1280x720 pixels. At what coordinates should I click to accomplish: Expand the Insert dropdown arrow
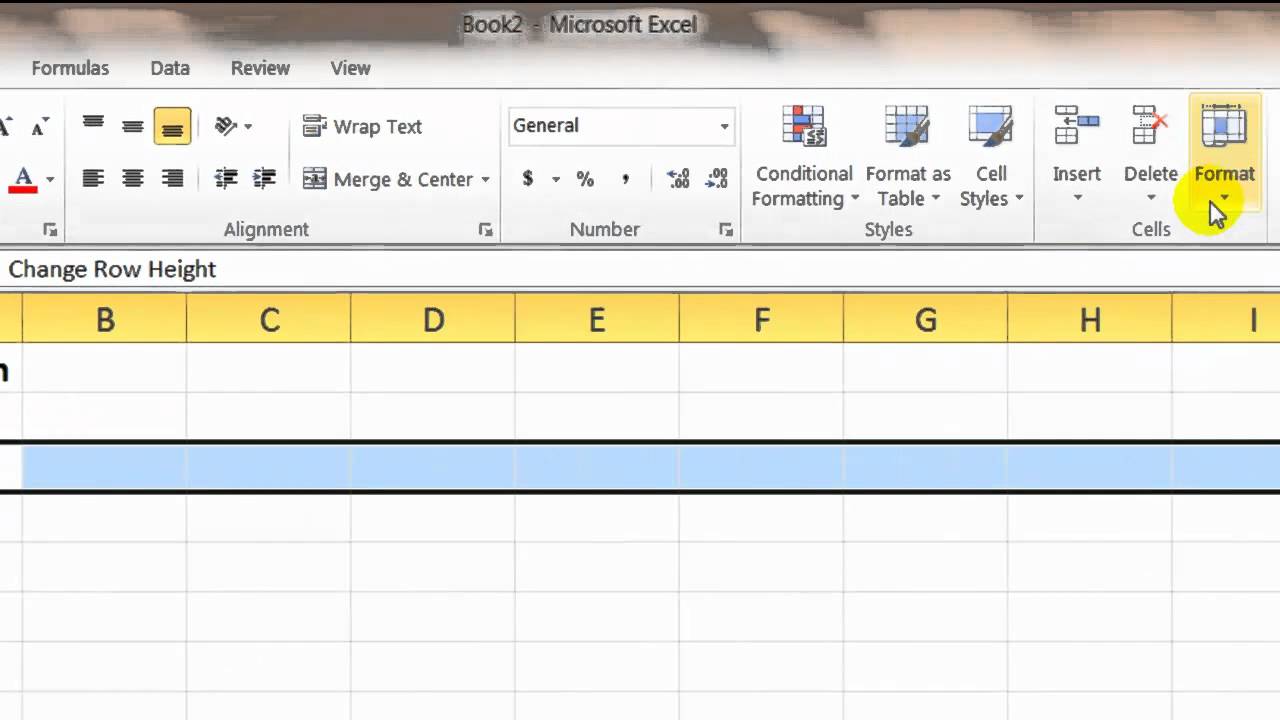point(1077,198)
